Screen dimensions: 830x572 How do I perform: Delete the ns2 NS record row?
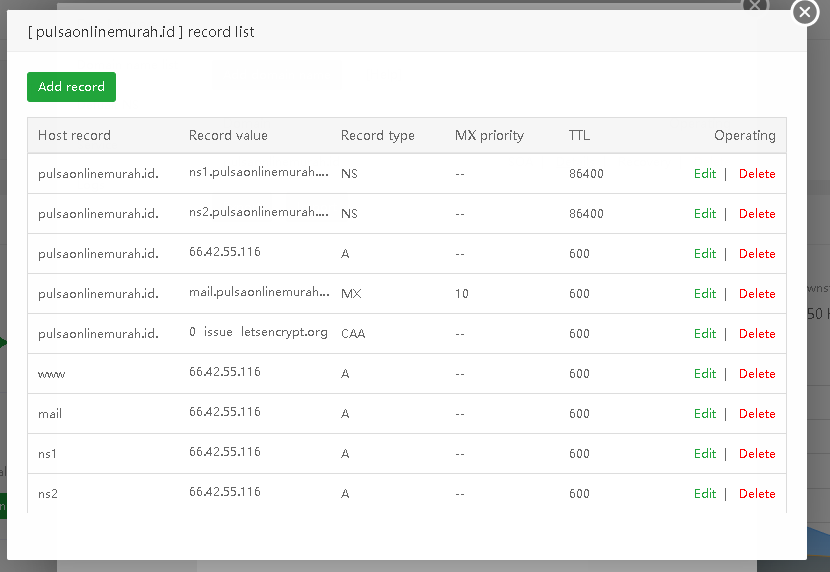click(x=757, y=214)
